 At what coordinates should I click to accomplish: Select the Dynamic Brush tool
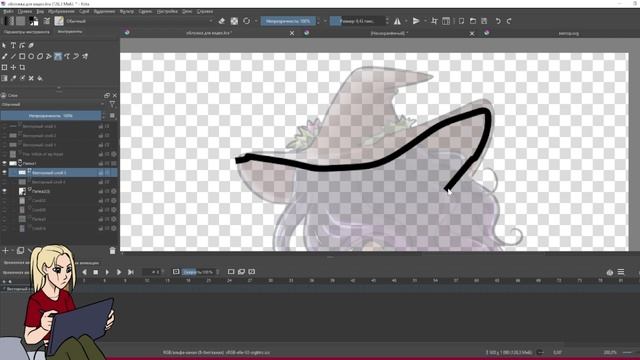76,56
